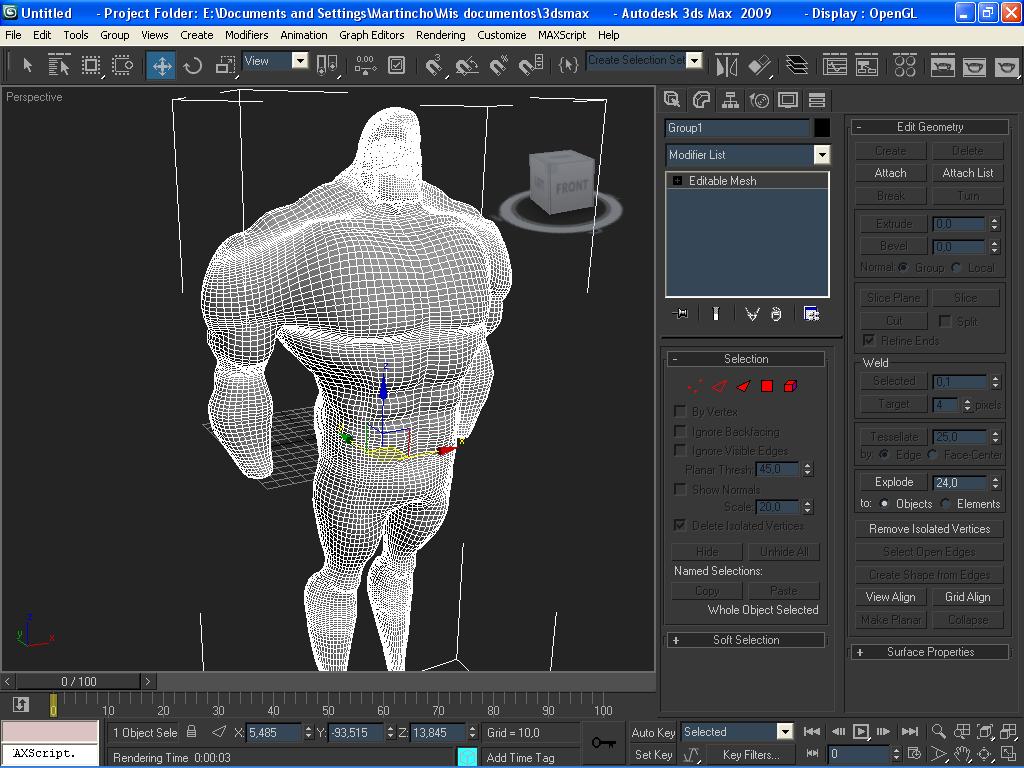Screen dimensions: 1024x768
Task: Toggle Angle Snap icon
Action: (x=466, y=65)
